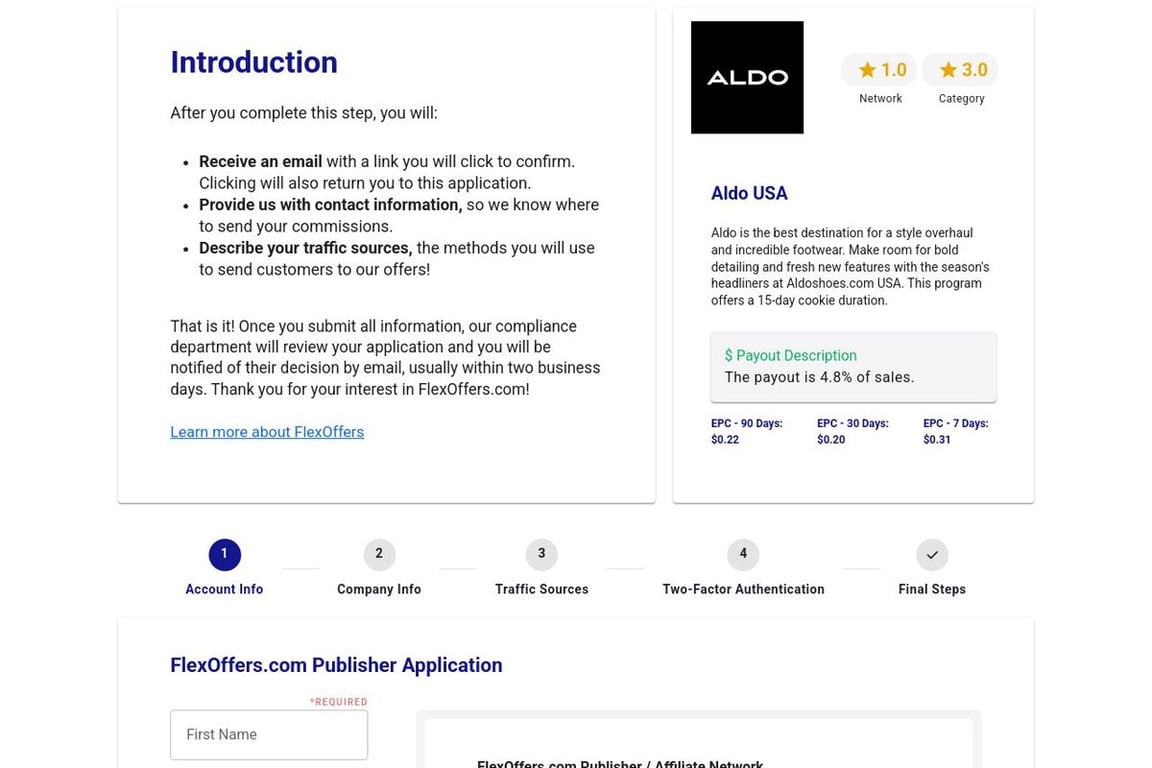Click the Payout Description box
1152x768 pixels.
coord(853,367)
